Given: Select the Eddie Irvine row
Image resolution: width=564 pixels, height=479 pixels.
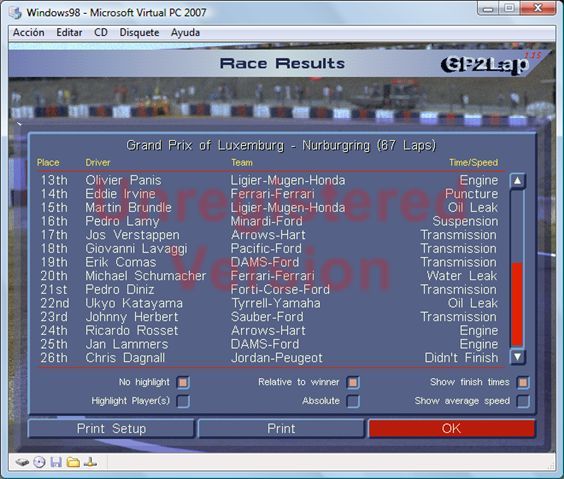Looking at the screenshot, I should tap(269, 194).
